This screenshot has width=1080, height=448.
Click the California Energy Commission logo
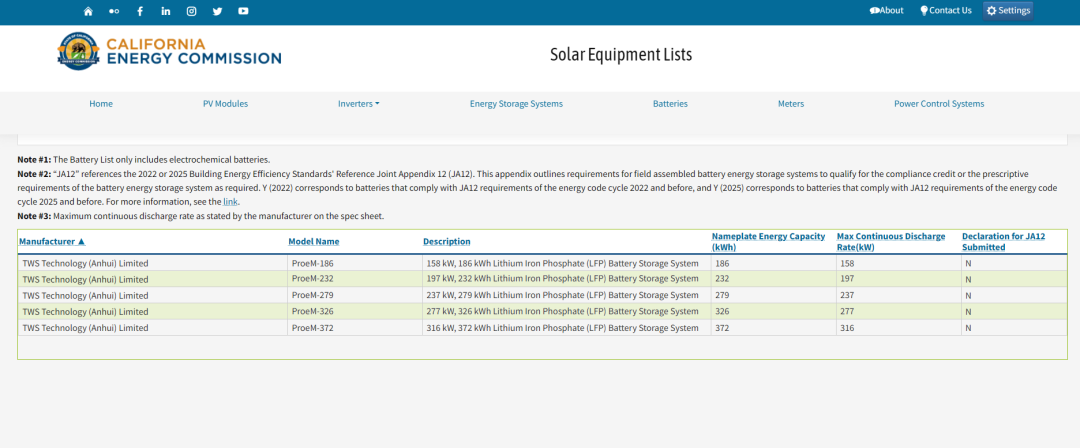coord(169,52)
